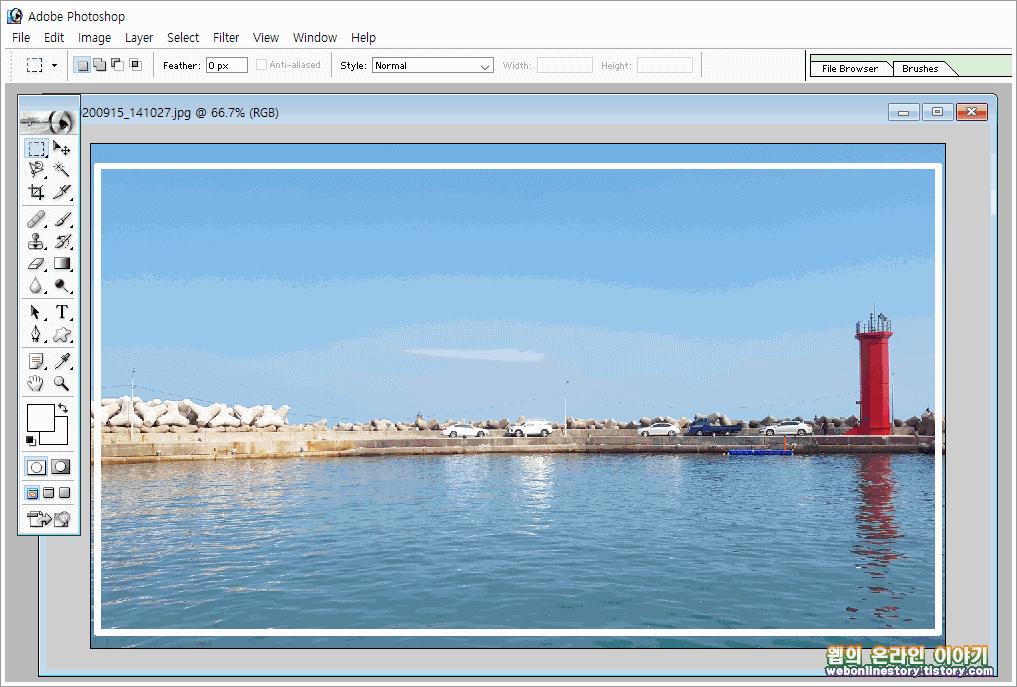Select the History Brush tool
Viewport: 1017px width, 687px height.
pos(62,241)
